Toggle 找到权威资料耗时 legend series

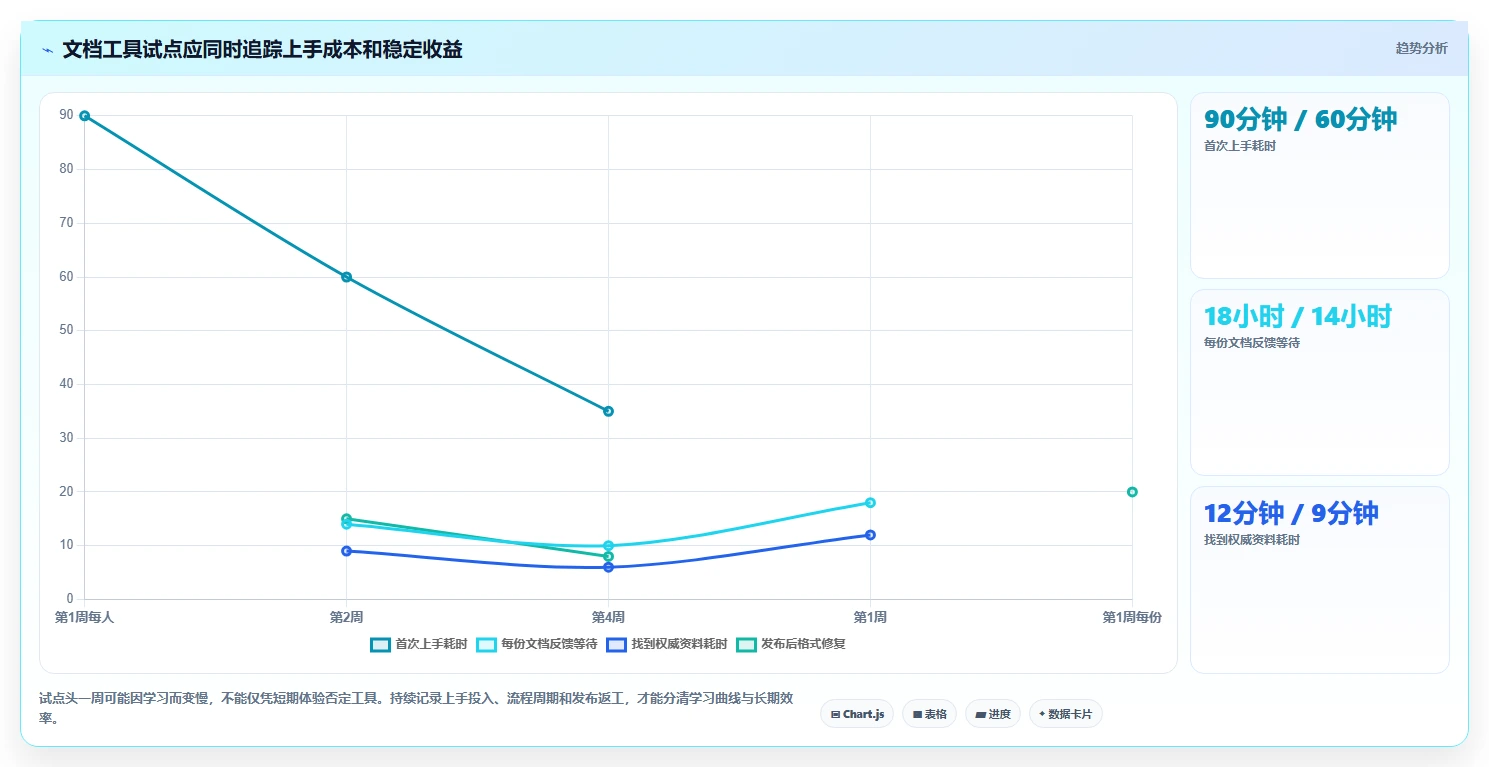pyautogui.click(x=666, y=644)
